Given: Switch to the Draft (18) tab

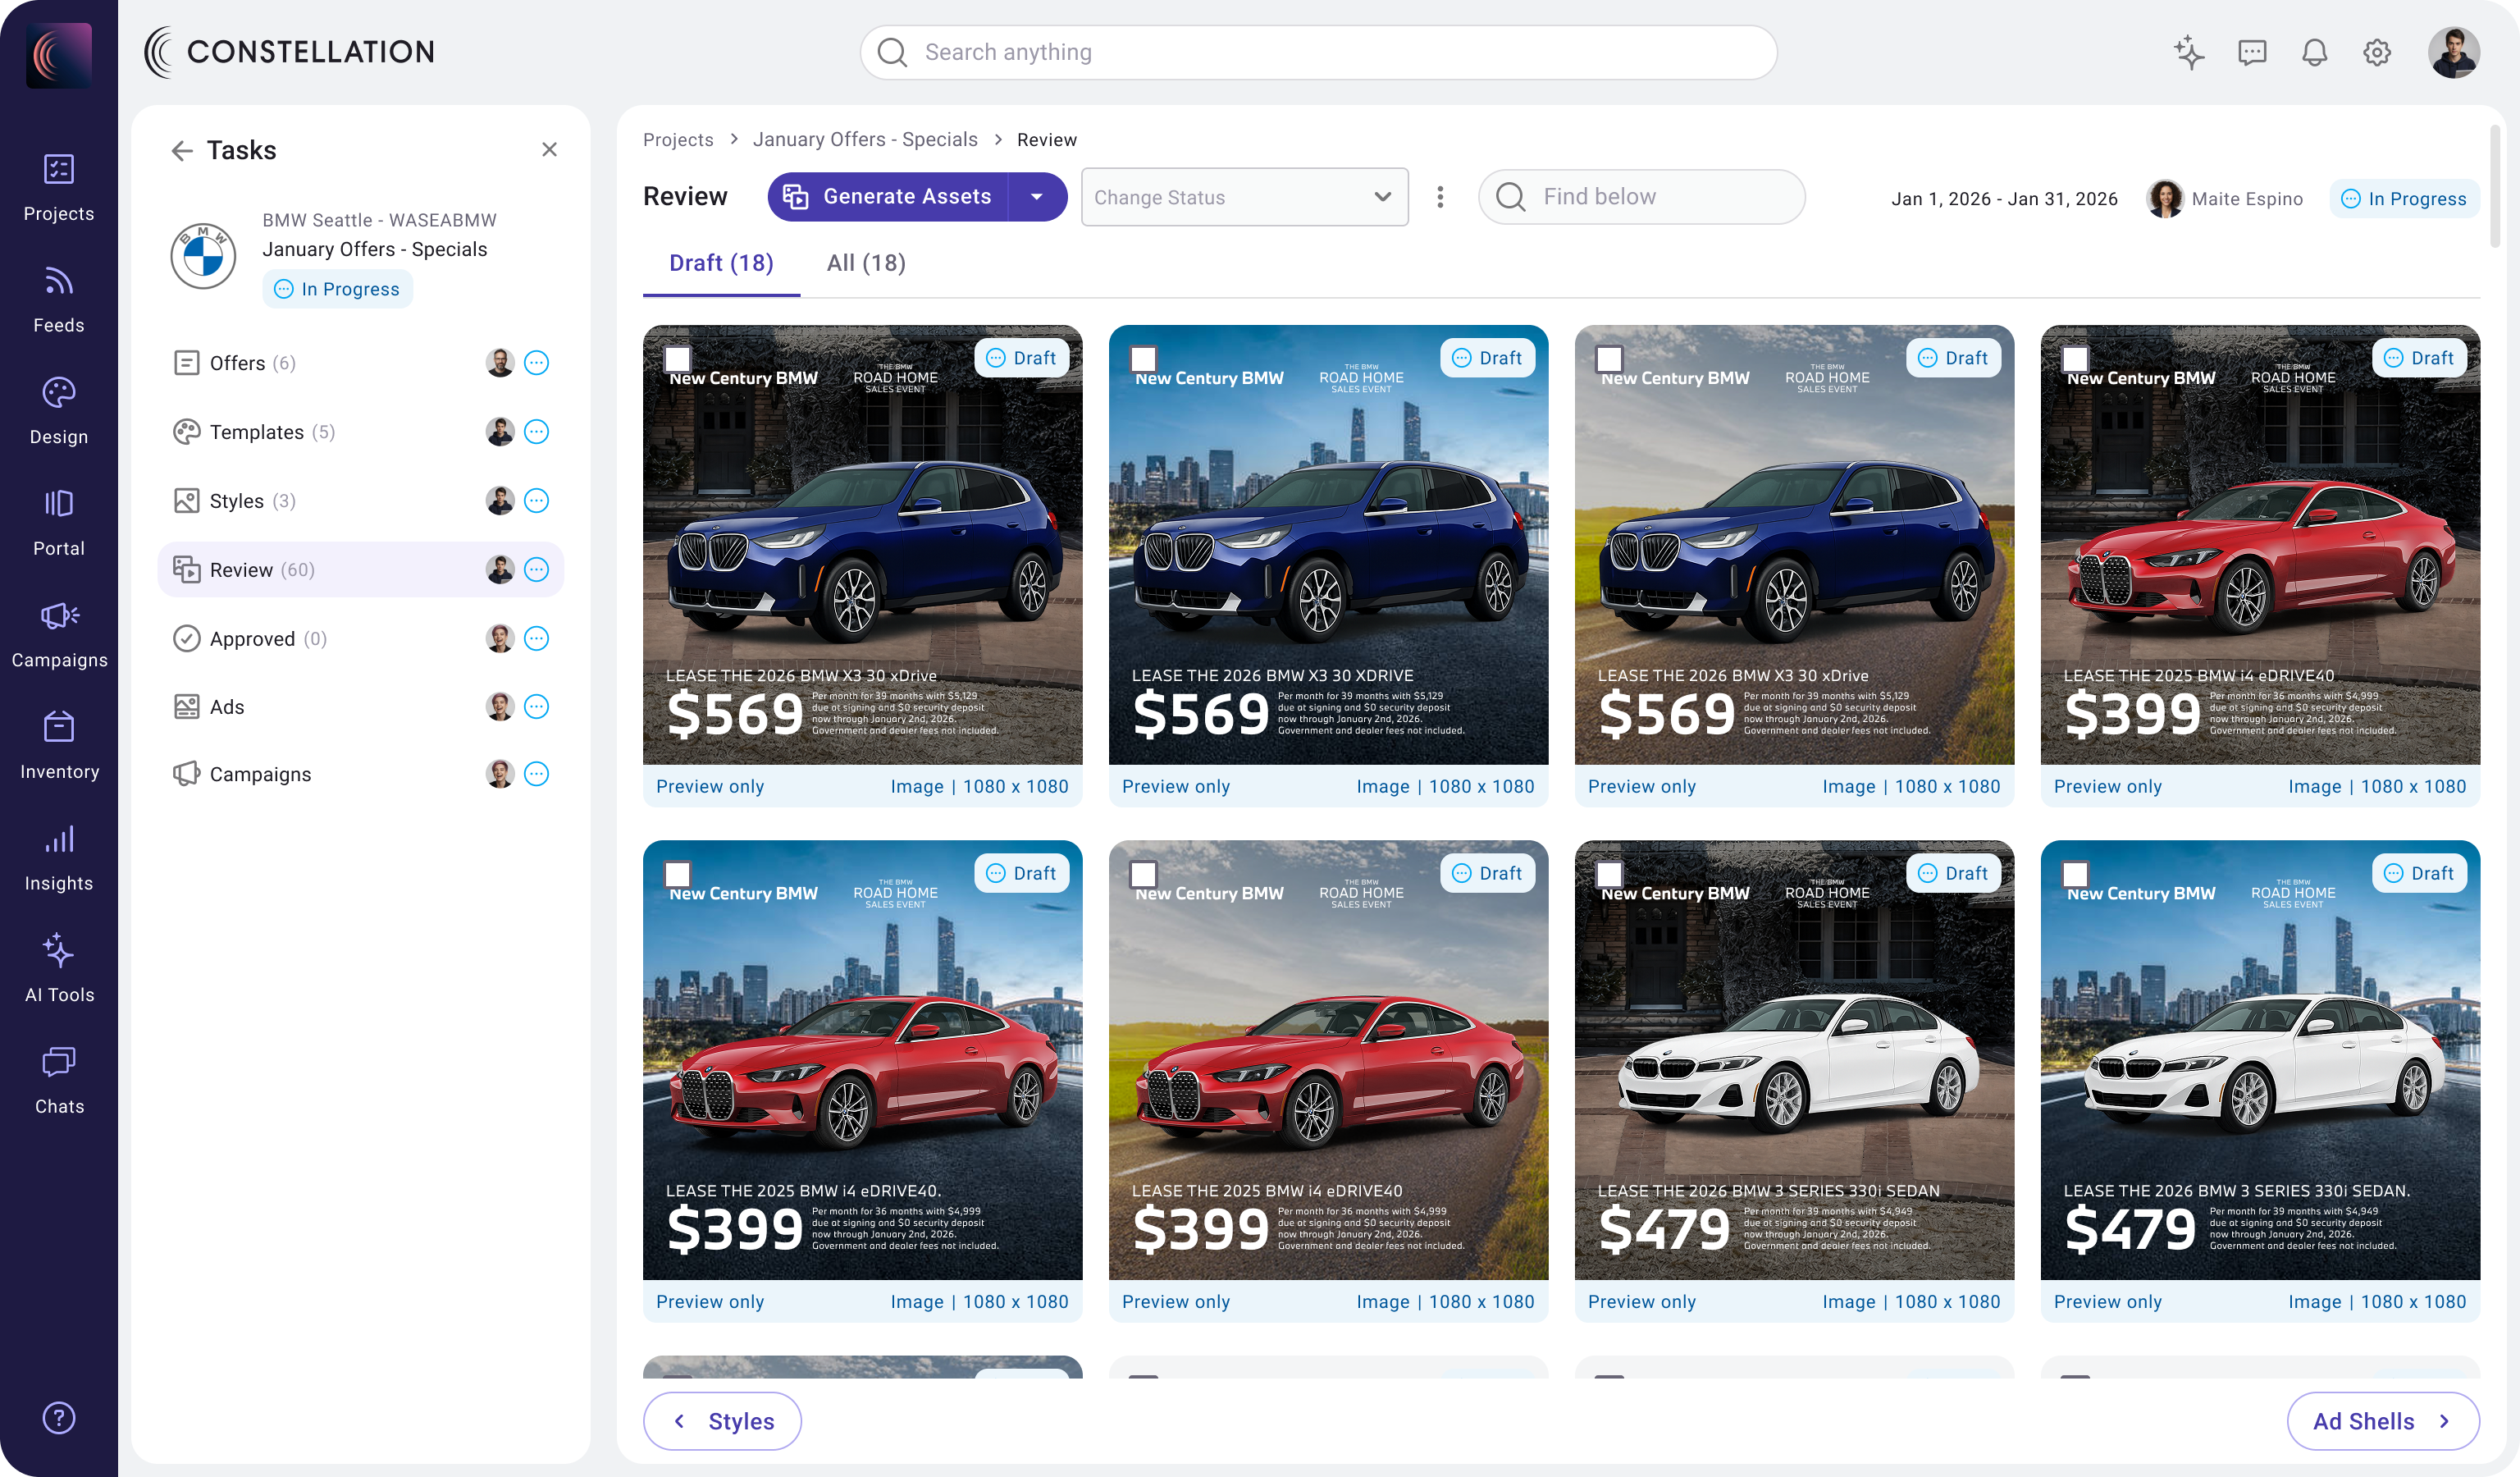Looking at the screenshot, I should [x=721, y=263].
